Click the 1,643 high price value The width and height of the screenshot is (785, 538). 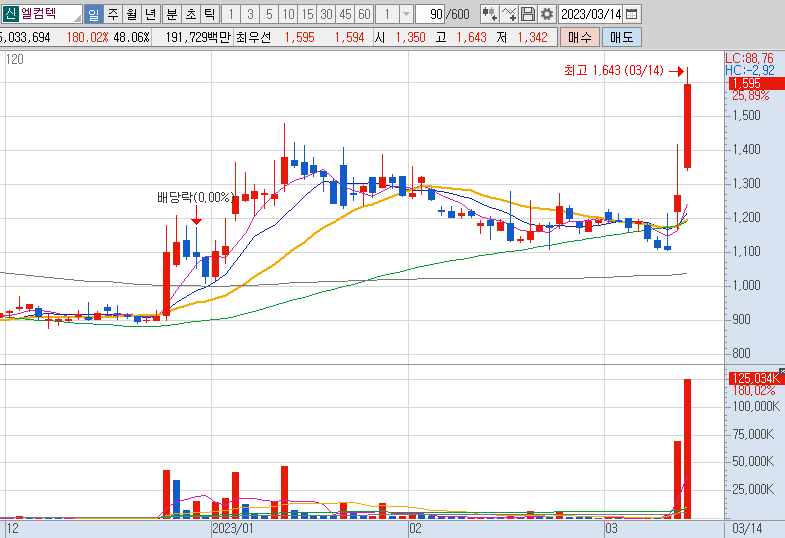click(x=472, y=38)
